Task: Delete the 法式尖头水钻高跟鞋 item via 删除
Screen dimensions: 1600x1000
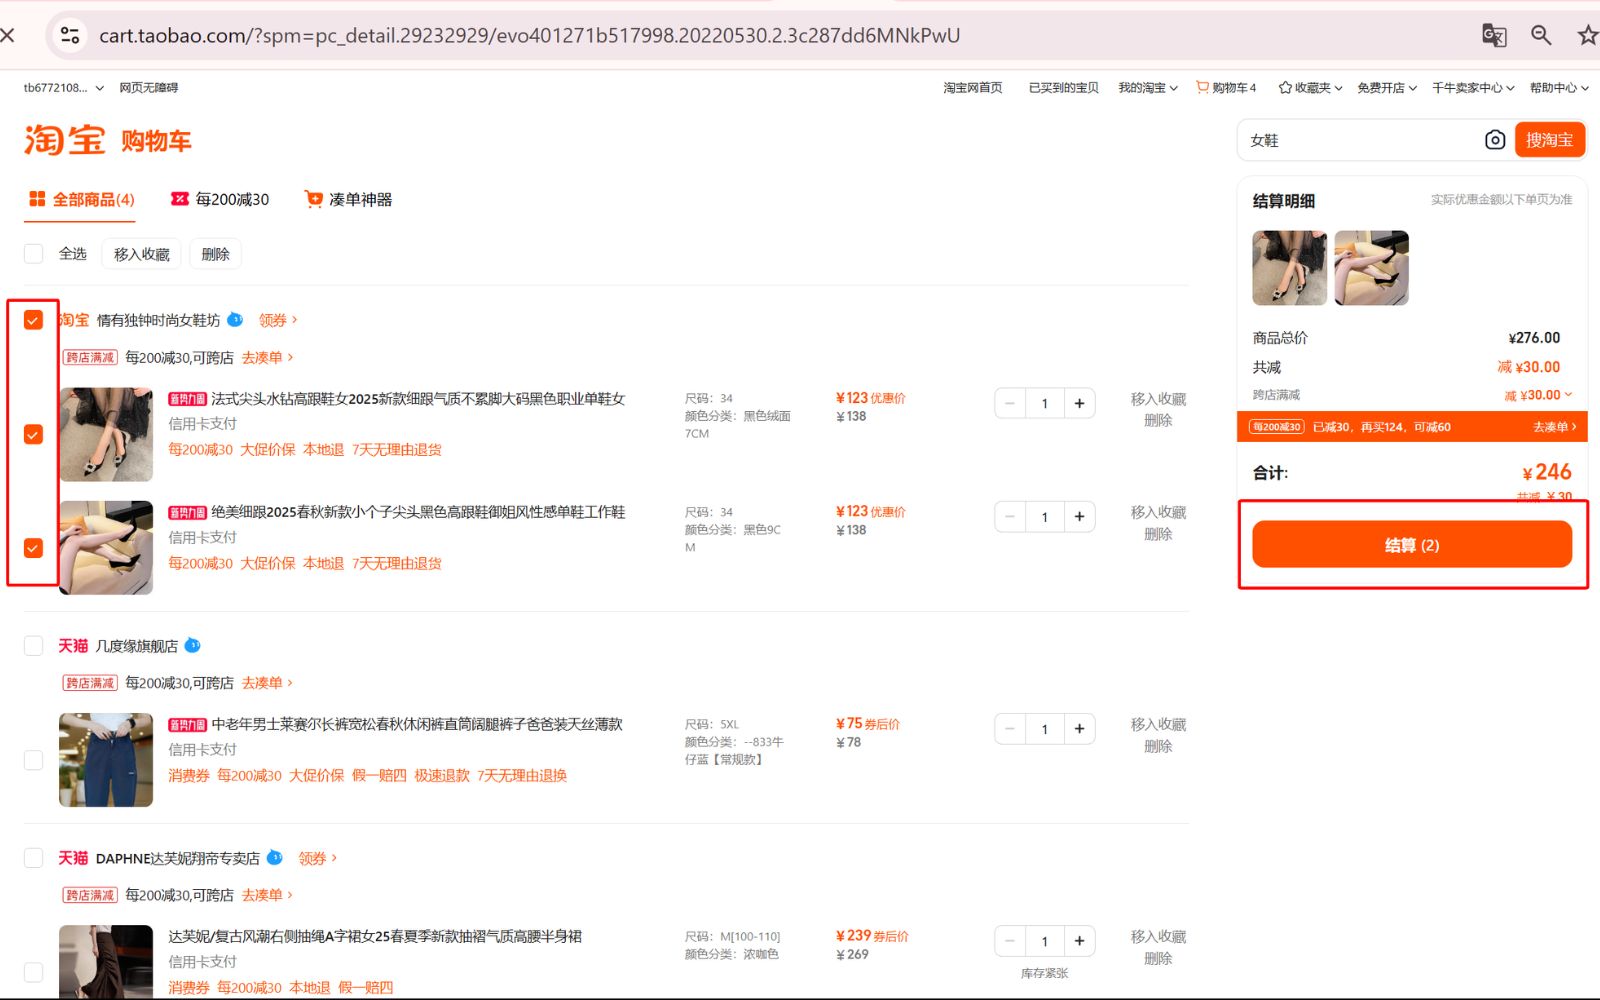Action: point(1158,421)
